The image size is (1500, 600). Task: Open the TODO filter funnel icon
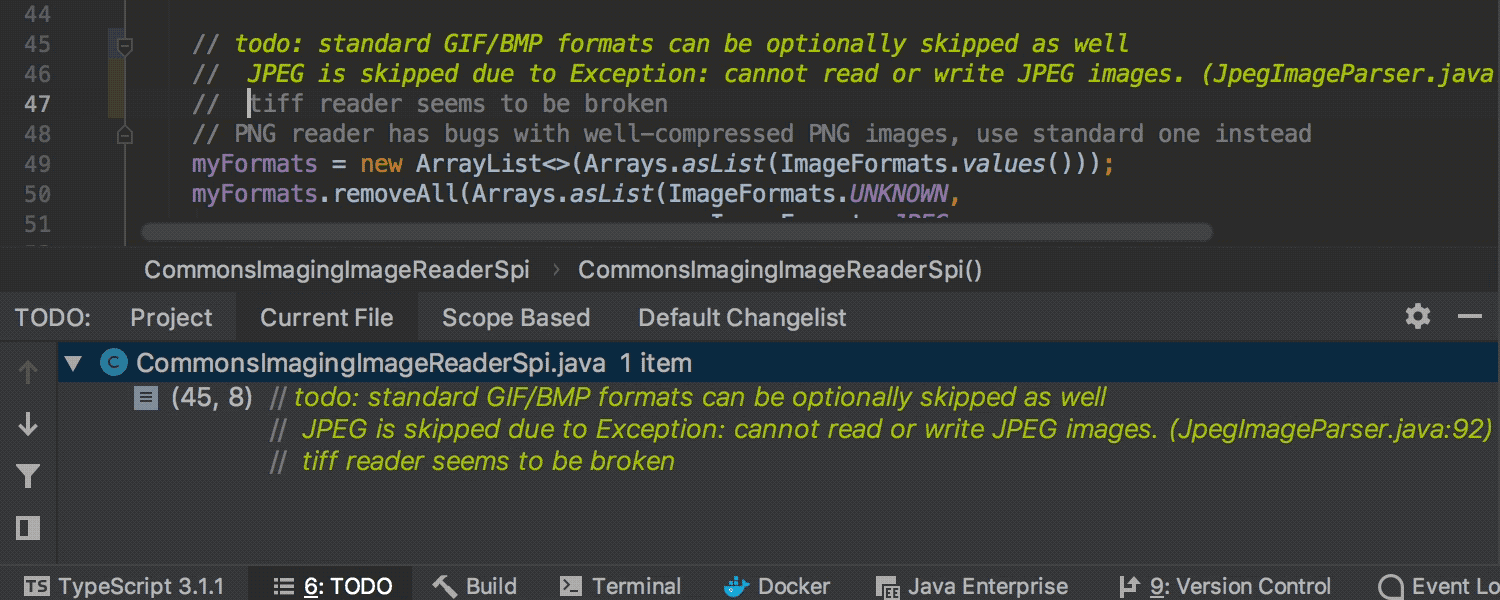click(x=28, y=476)
